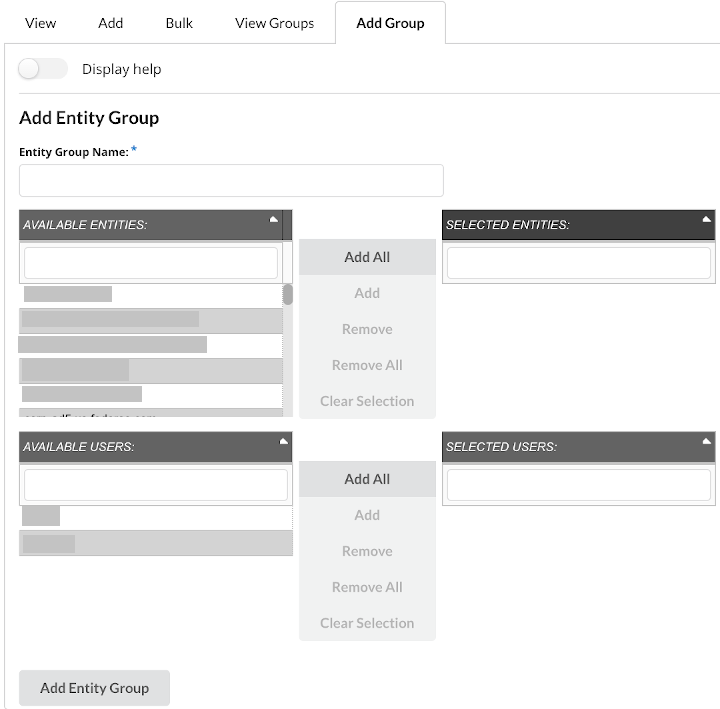
Task: Click Remove All in entities section
Action: pyautogui.click(x=367, y=365)
